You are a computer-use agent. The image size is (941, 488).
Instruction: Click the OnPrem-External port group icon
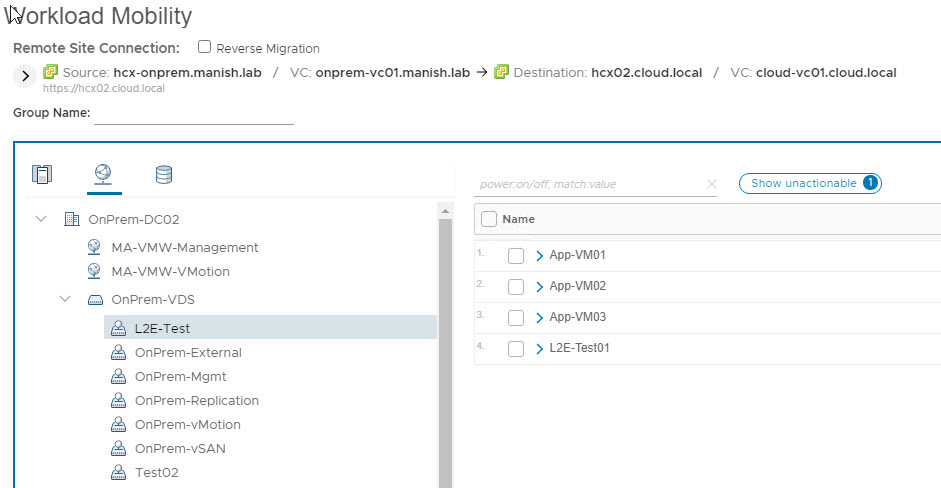[x=118, y=353]
